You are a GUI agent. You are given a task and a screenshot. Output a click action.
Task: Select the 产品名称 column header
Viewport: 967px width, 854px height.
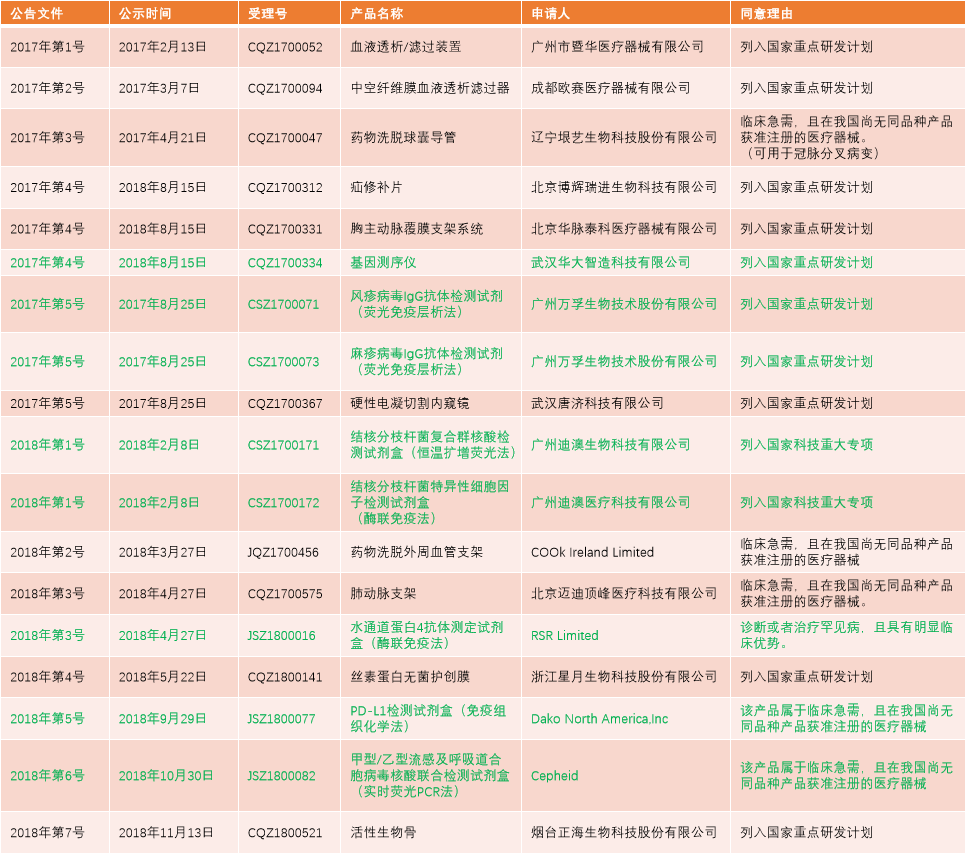pos(376,14)
